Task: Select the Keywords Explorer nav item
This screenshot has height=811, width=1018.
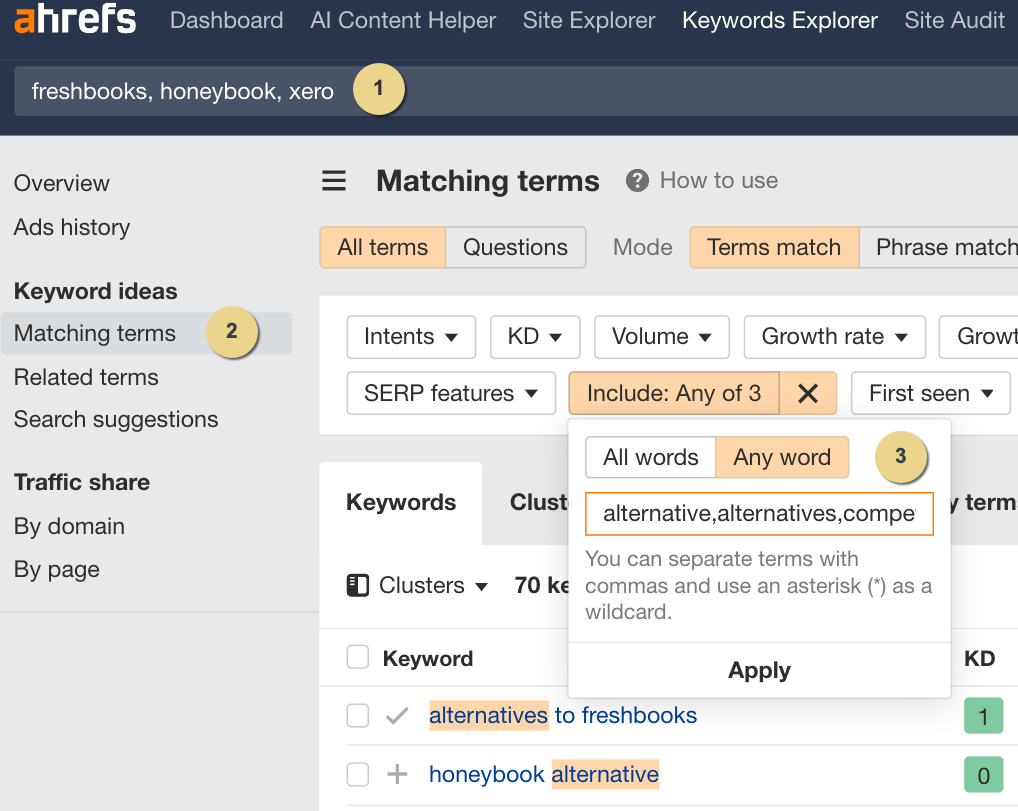Action: point(779,20)
